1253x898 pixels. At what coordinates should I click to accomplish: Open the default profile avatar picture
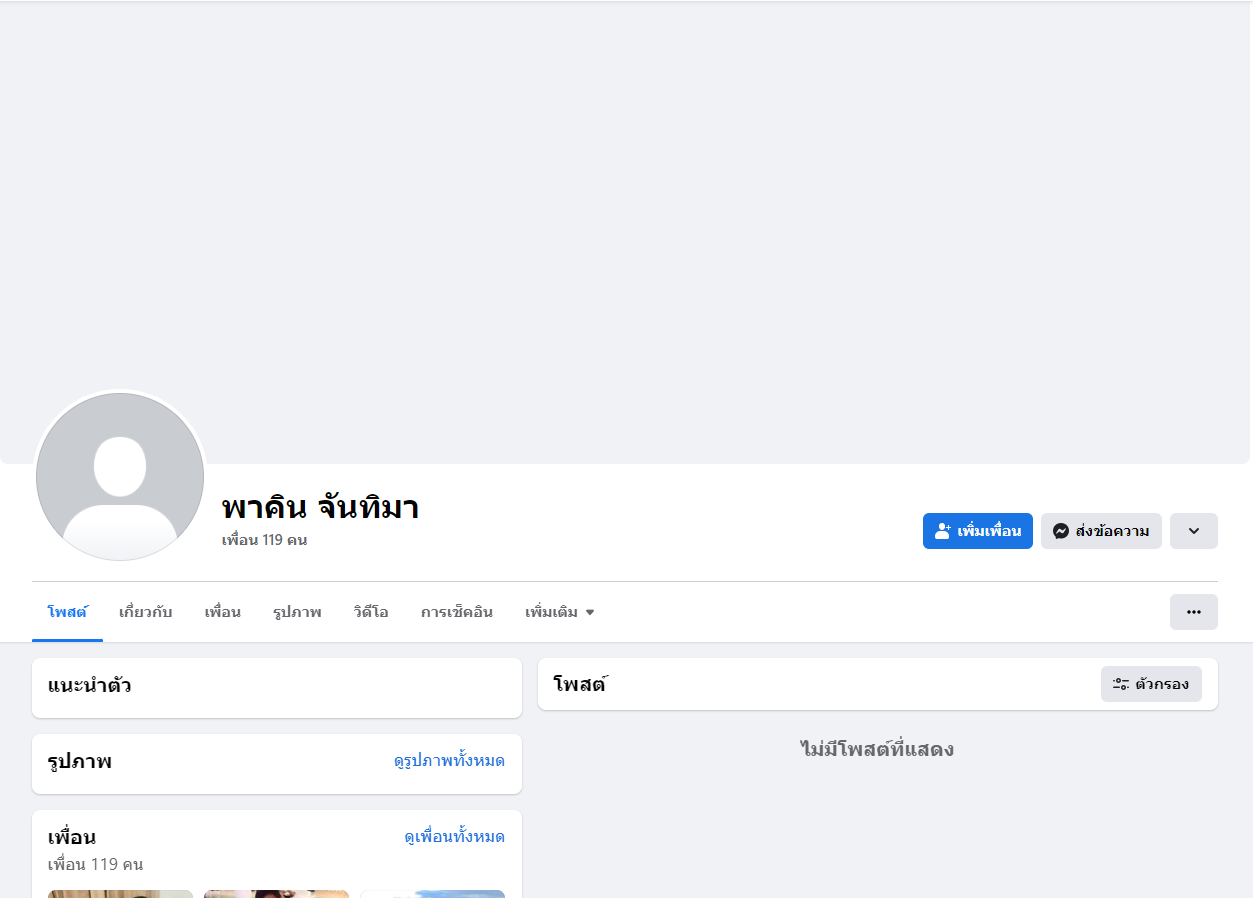point(120,477)
